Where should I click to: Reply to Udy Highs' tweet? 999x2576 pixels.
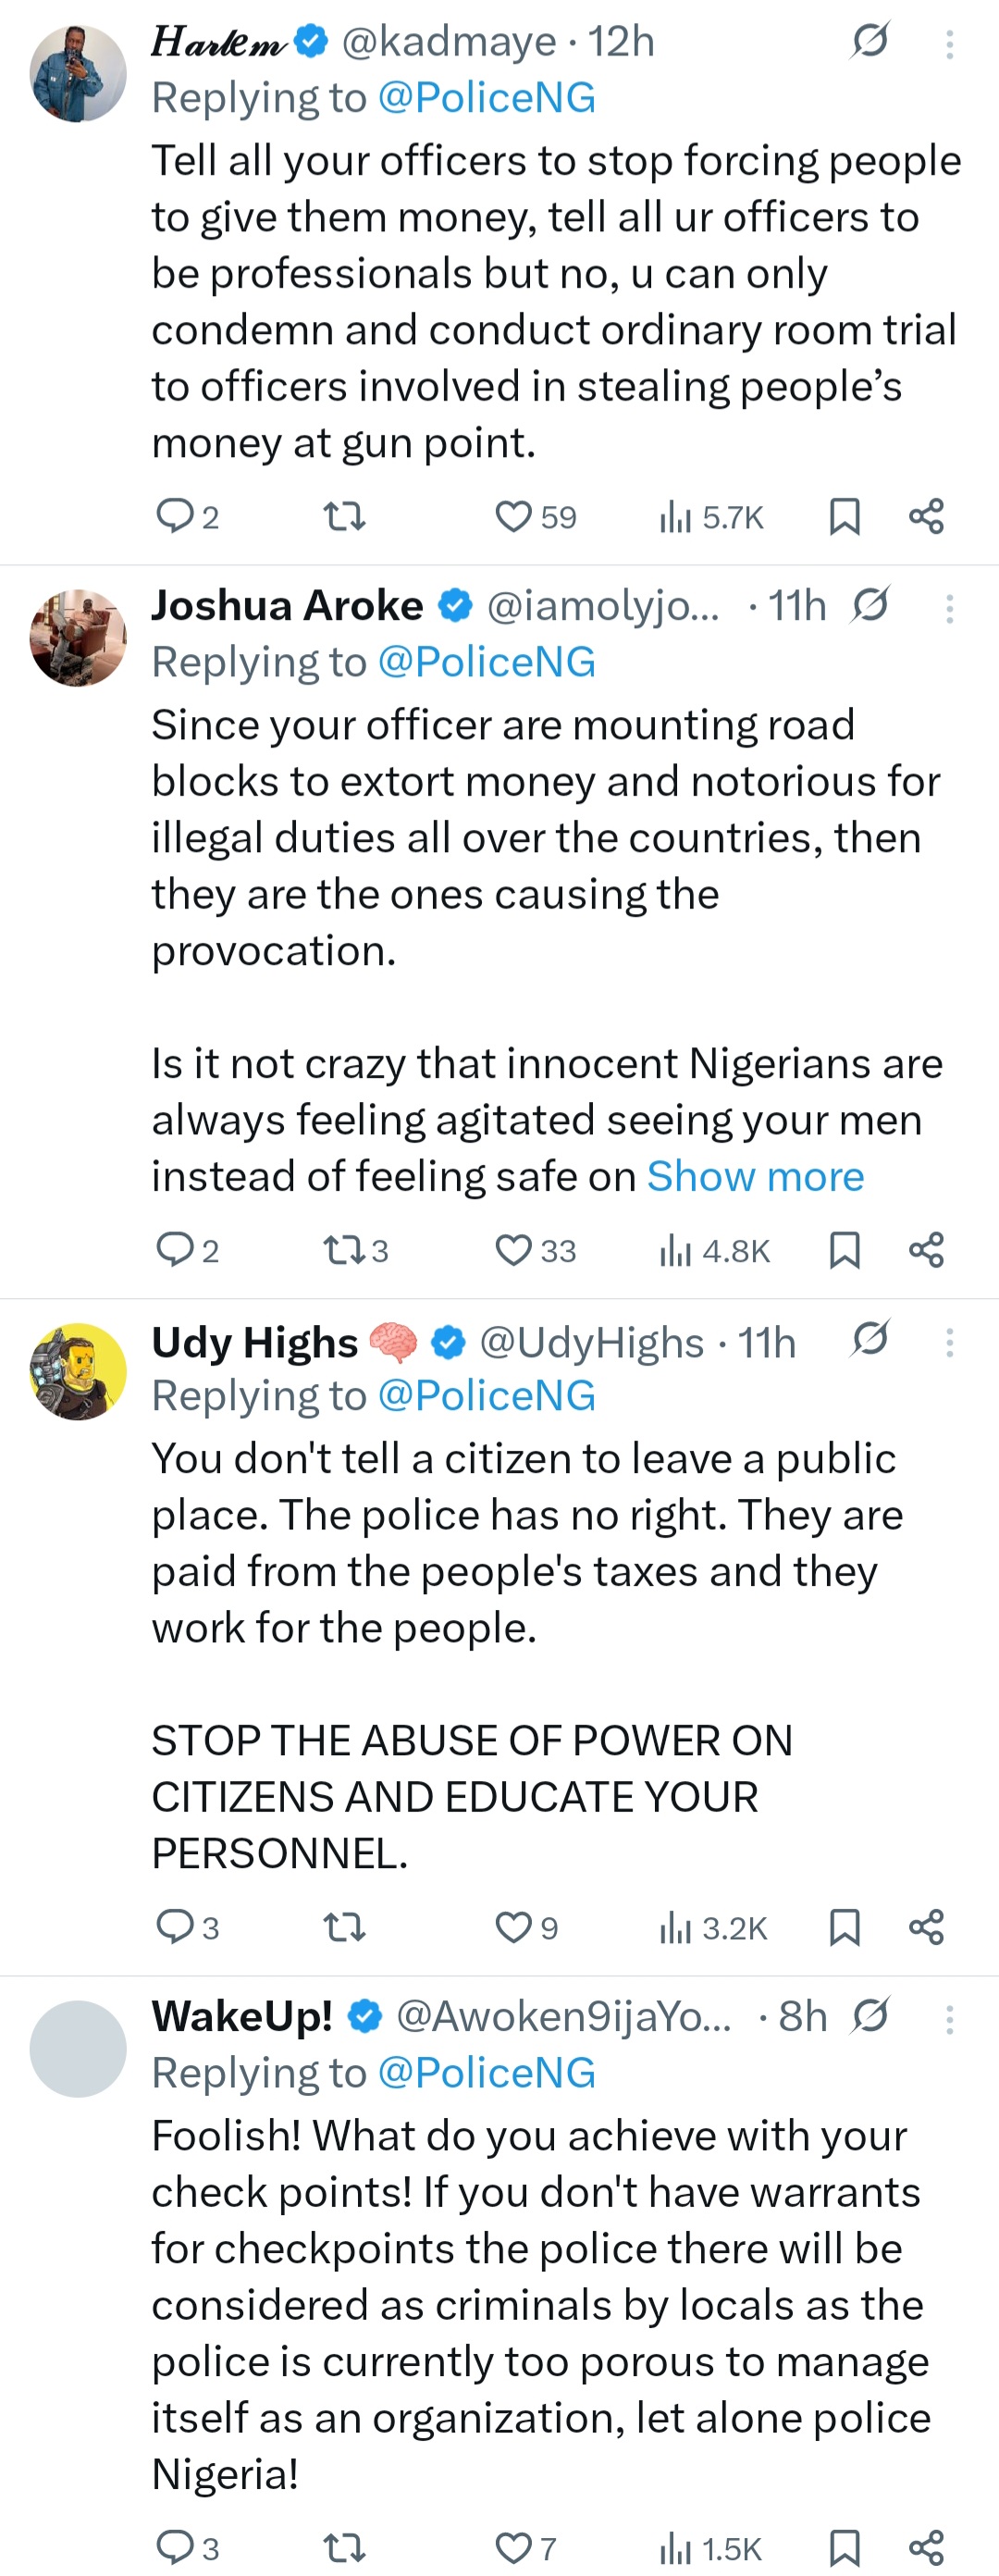[x=176, y=1927]
